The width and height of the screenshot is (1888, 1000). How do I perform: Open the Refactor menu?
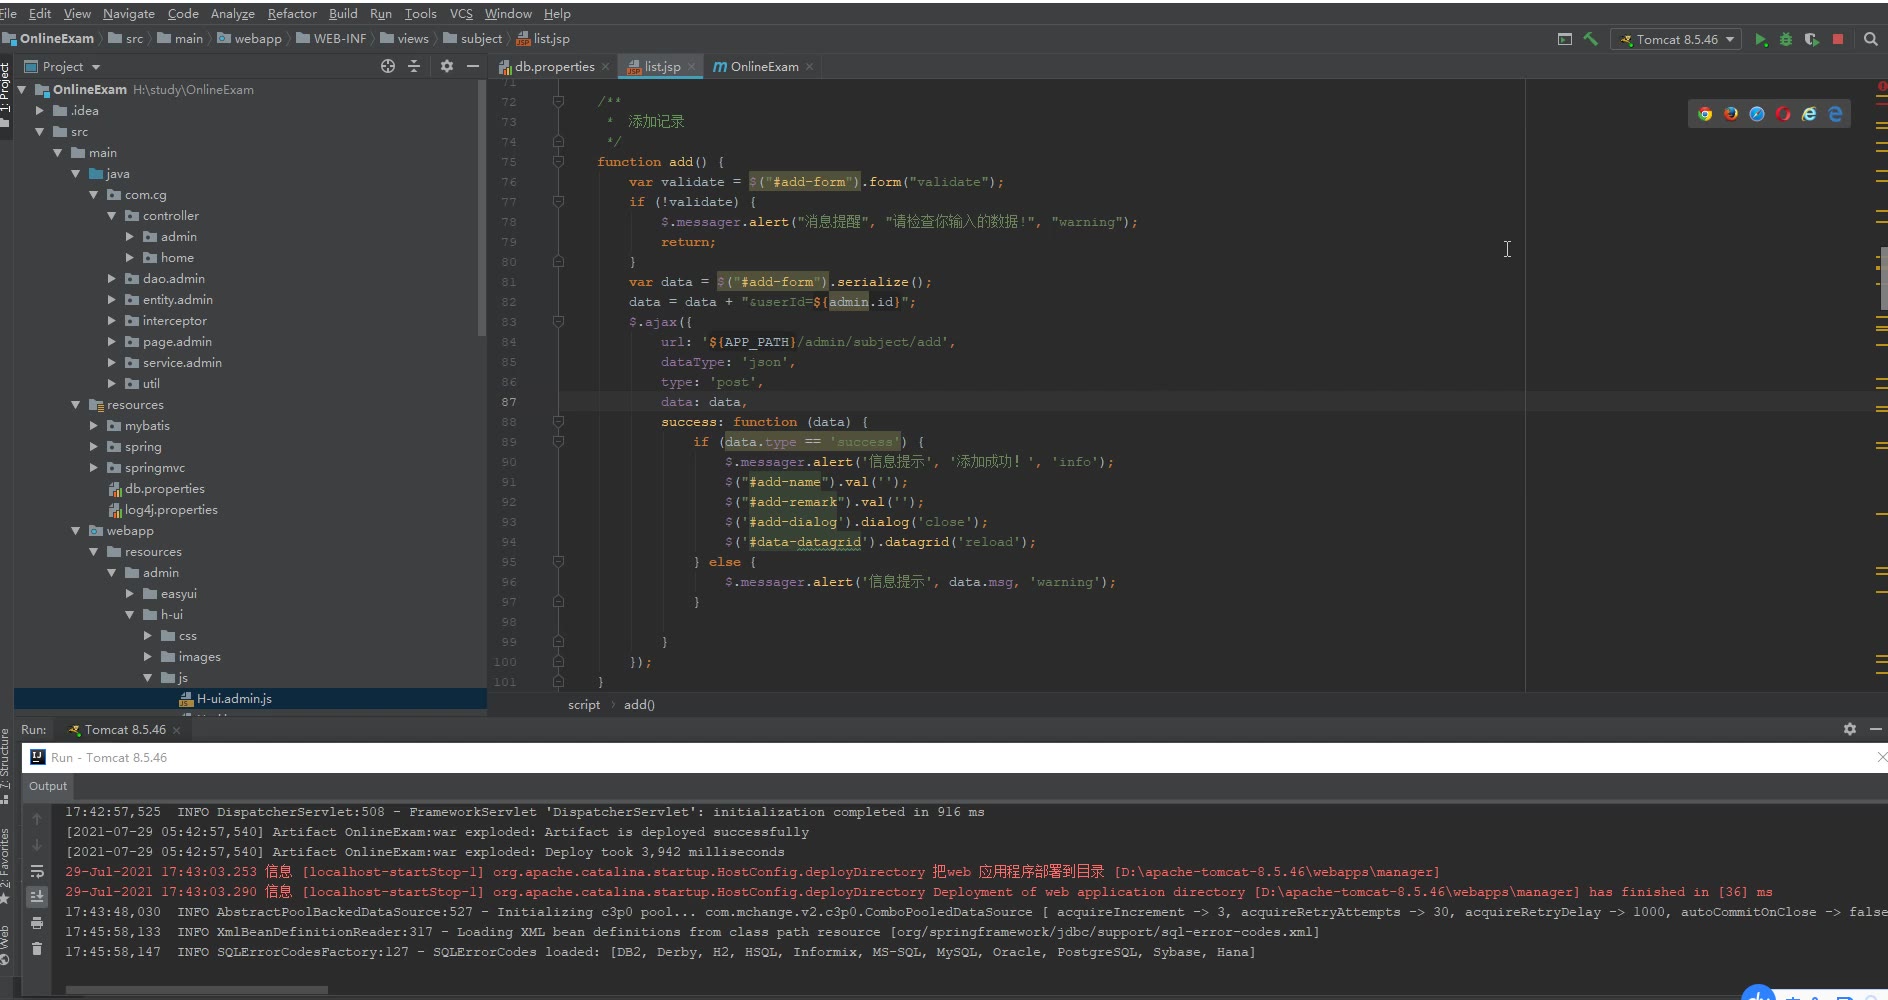coord(291,13)
